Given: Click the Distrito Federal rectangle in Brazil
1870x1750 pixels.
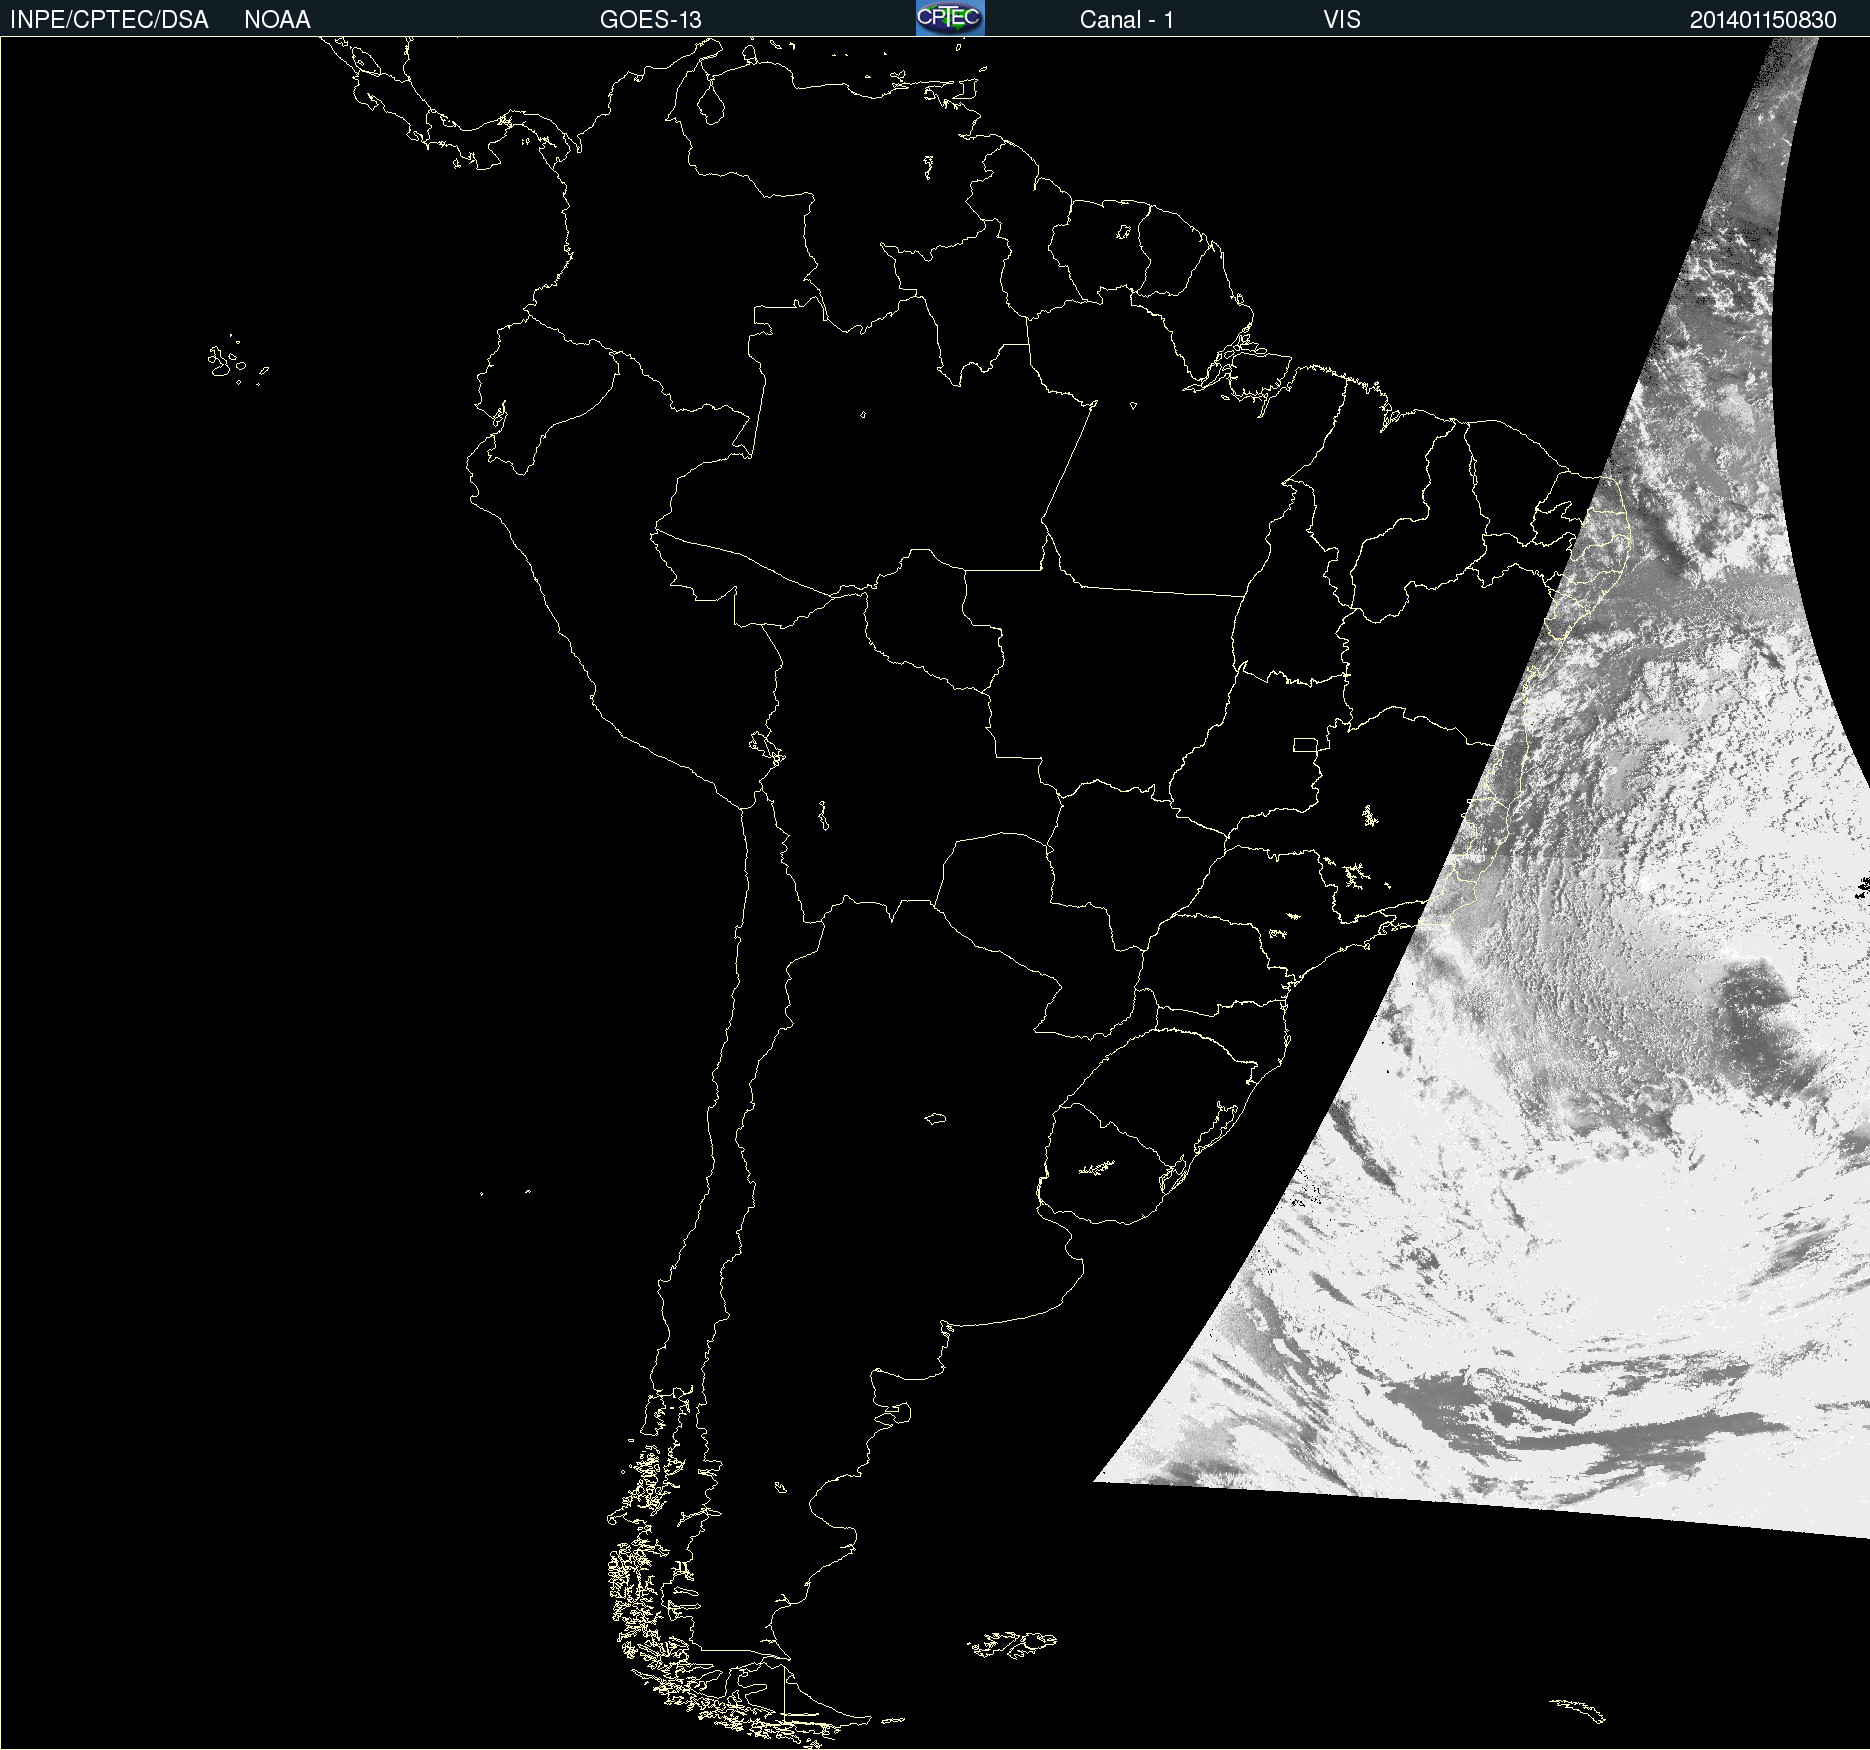Looking at the screenshot, I should coord(1305,744).
